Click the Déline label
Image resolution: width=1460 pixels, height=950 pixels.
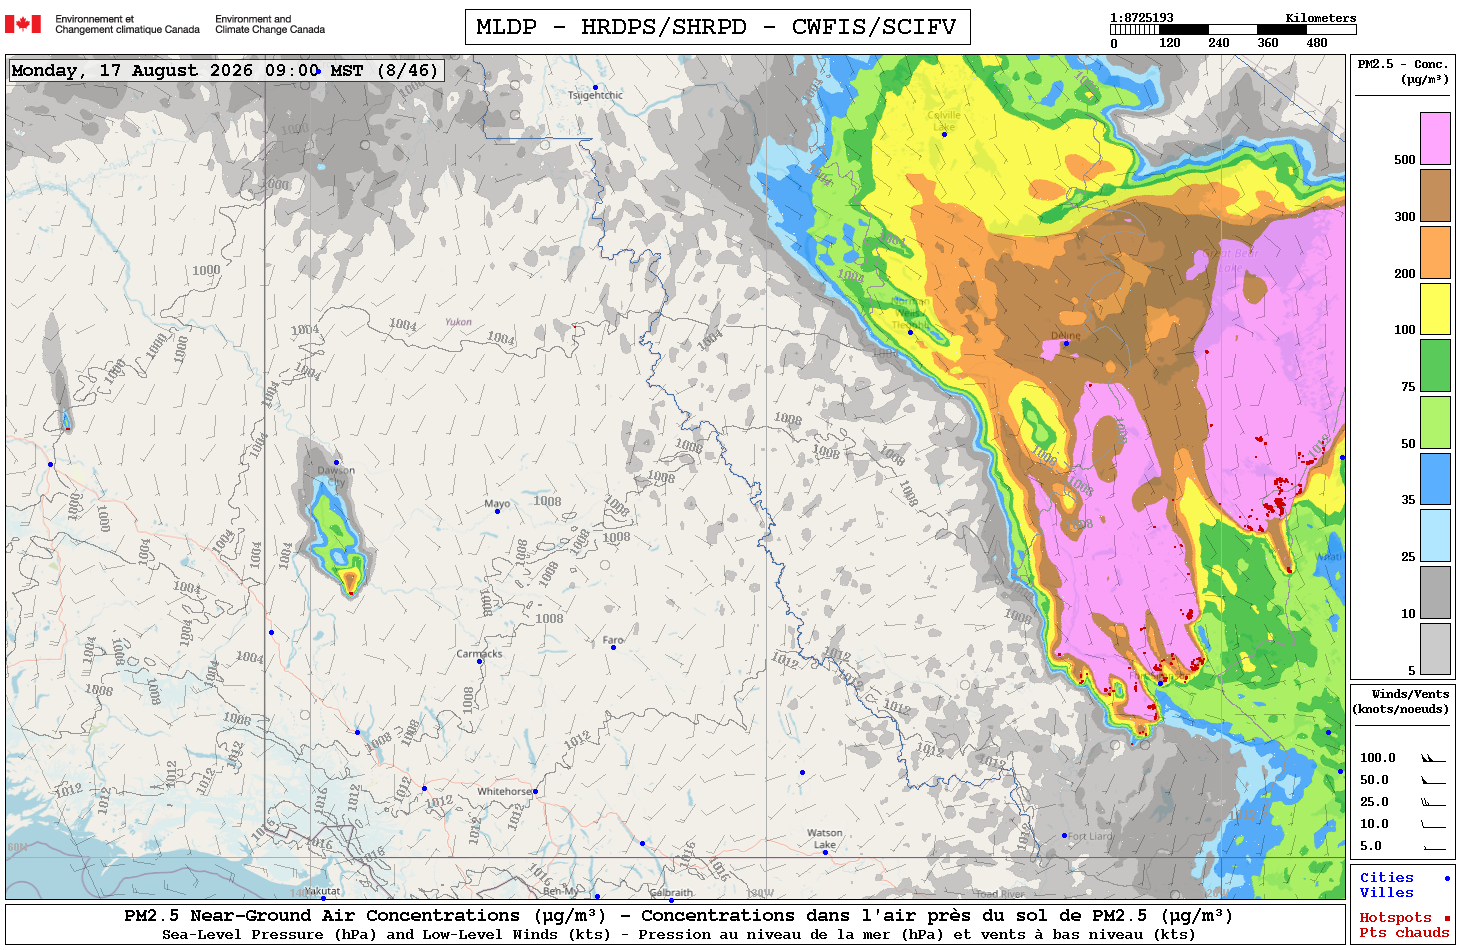point(1066,336)
